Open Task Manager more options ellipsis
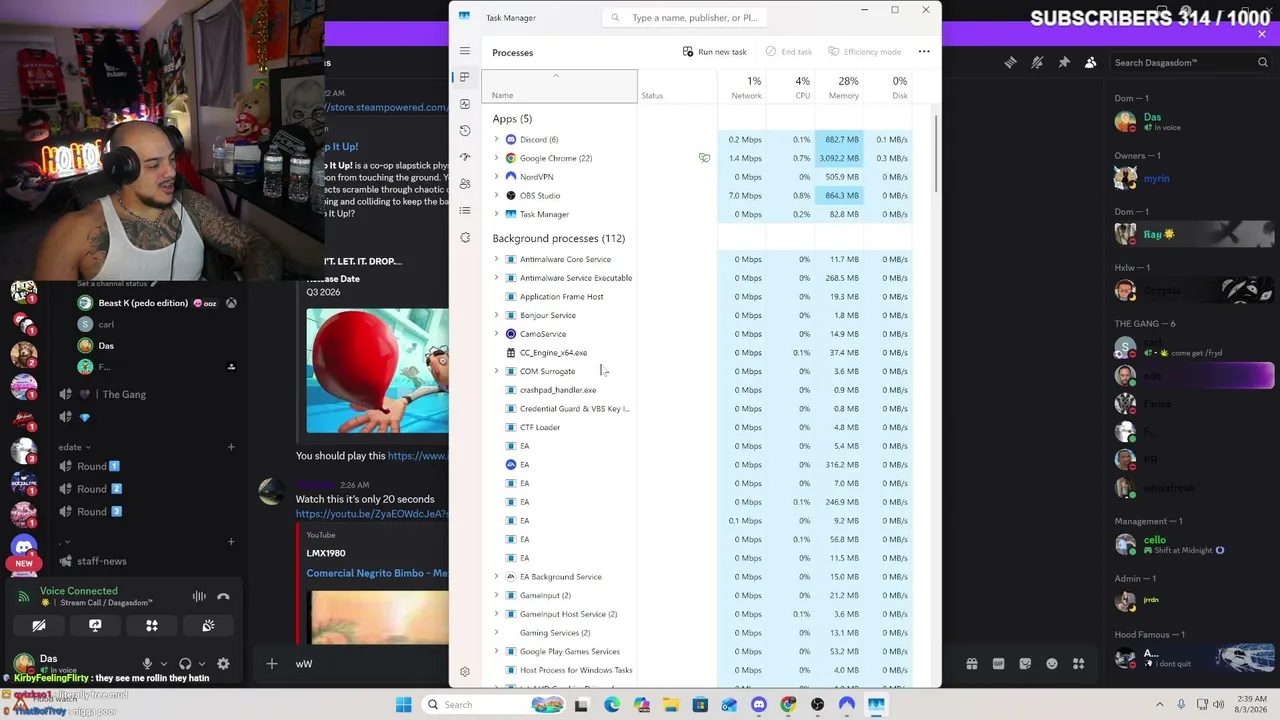This screenshot has width=1280, height=720. click(924, 52)
